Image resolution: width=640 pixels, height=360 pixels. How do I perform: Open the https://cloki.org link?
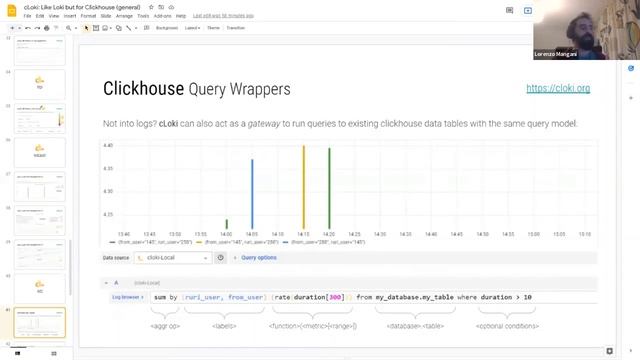point(558,88)
